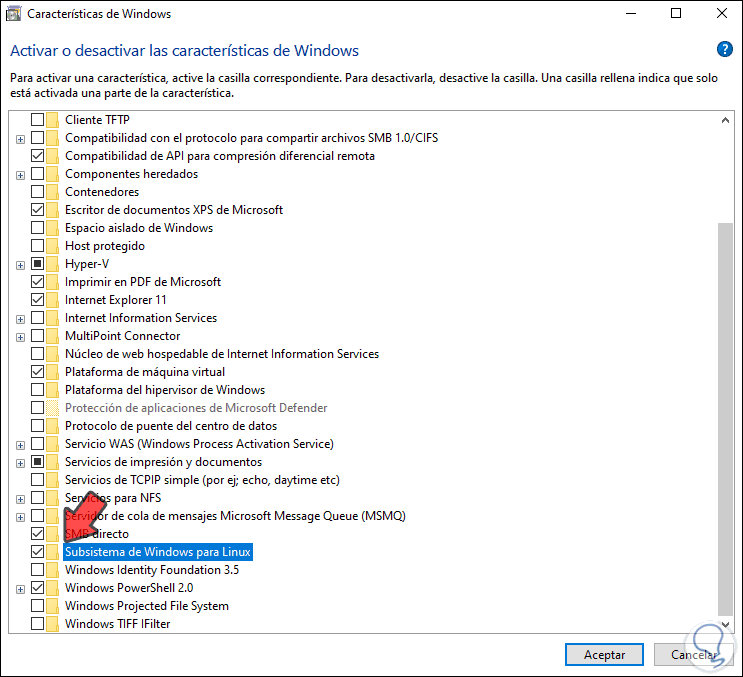
Task: Click the folder icon next to Cliente TFTP
Action: click(53, 120)
